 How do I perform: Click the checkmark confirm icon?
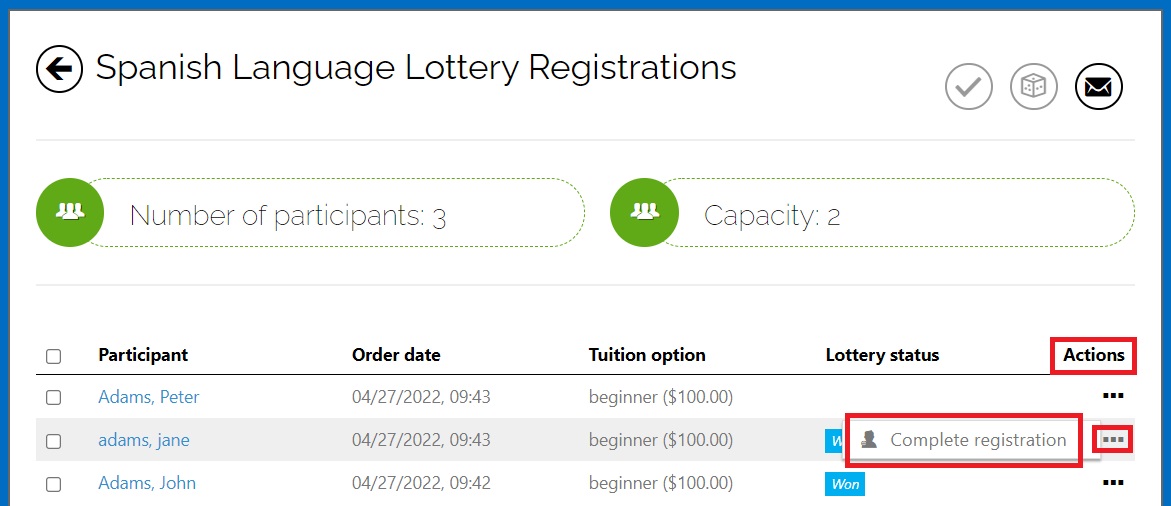(x=969, y=87)
